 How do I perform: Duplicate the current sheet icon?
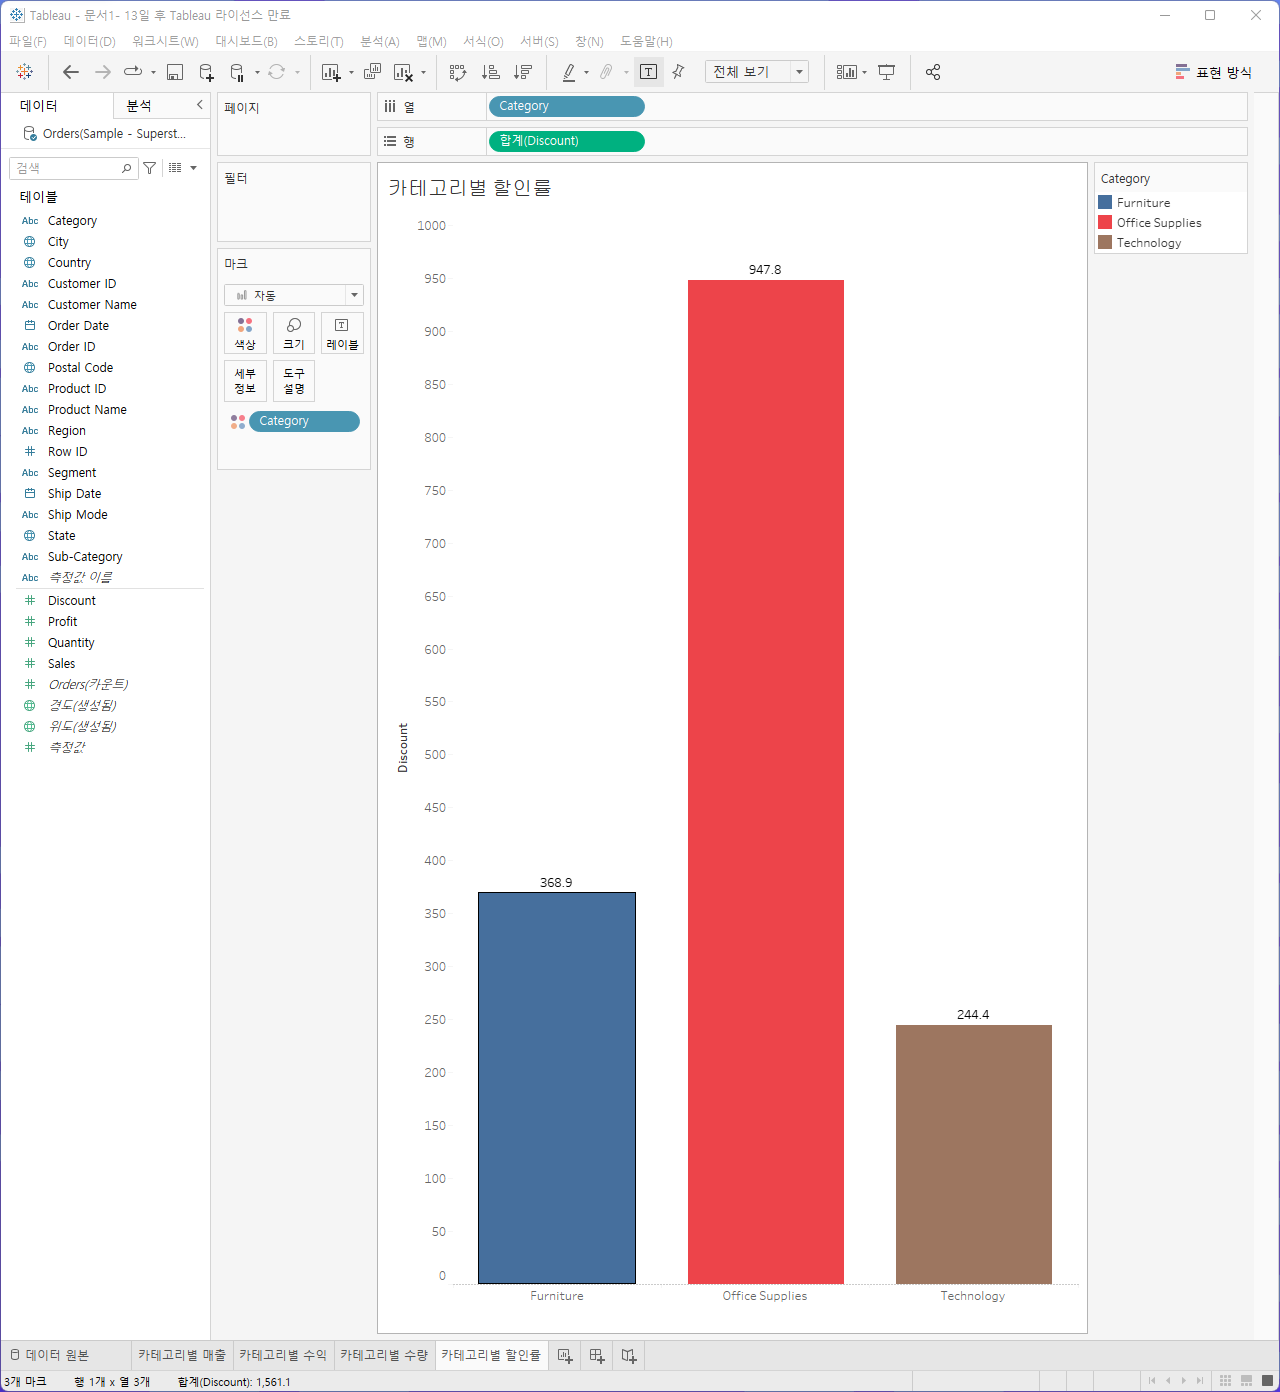pyautogui.click(x=372, y=72)
